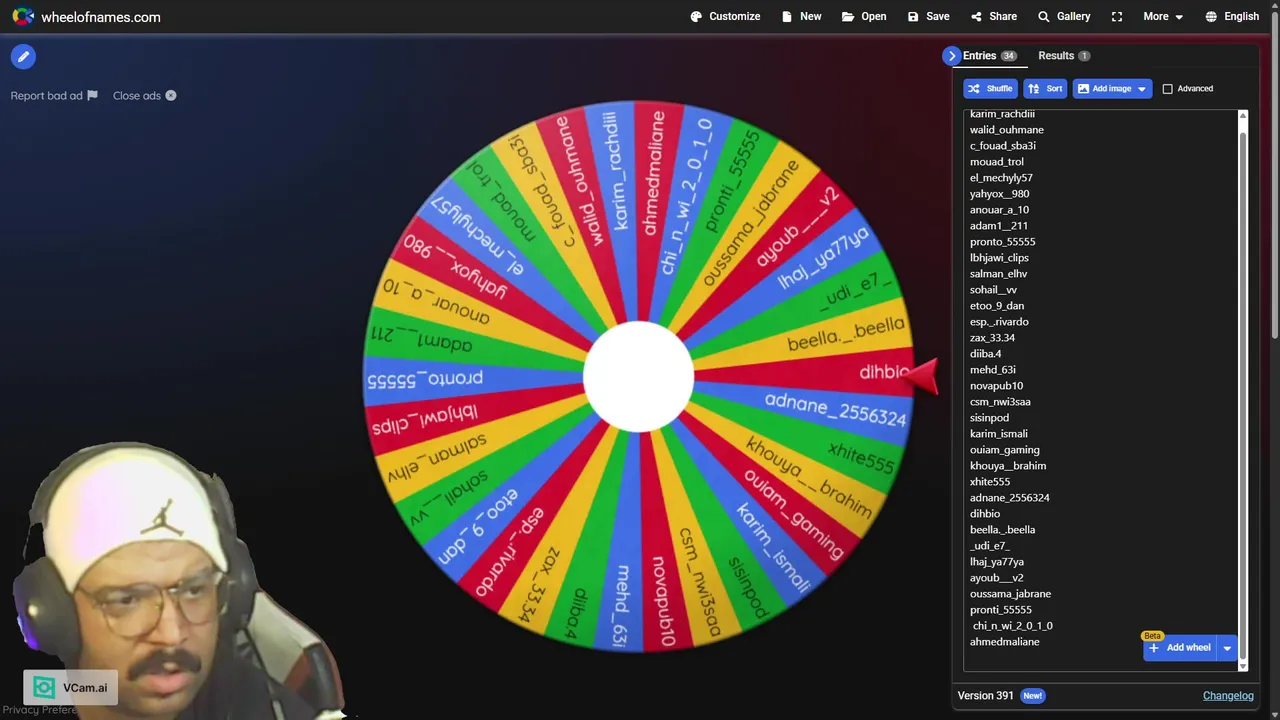Select entry 'lbhjawi_clips' in the list
The image size is (1280, 720).
click(x=999, y=258)
